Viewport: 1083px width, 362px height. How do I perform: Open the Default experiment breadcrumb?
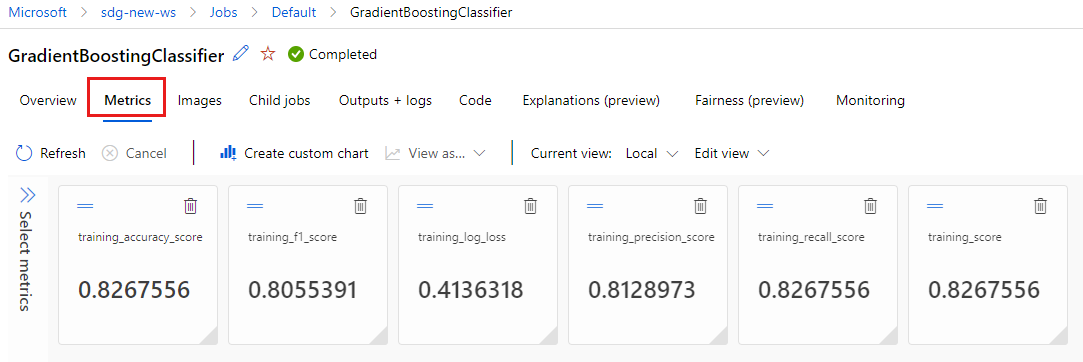(x=294, y=12)
